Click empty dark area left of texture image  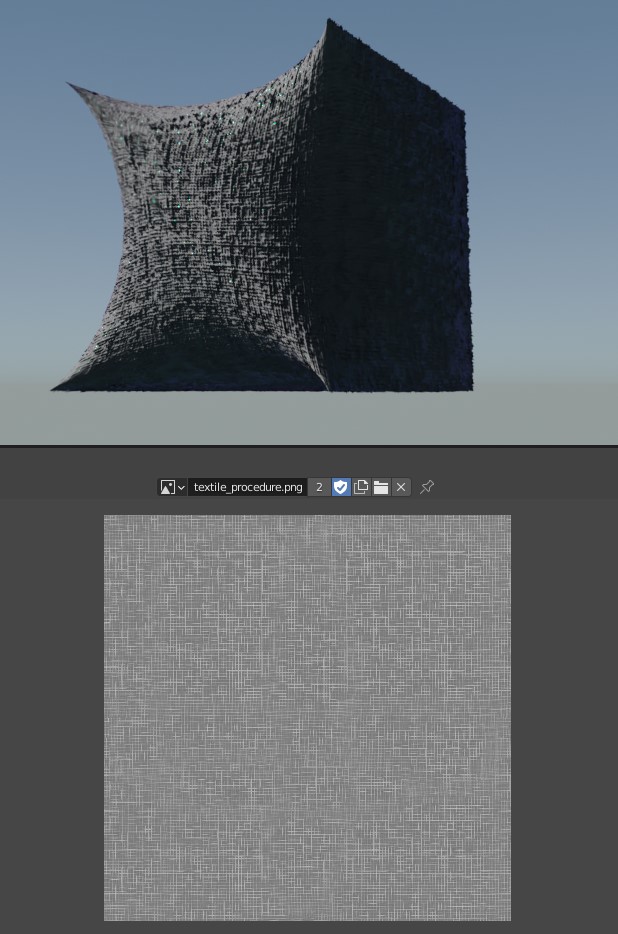click(50, 717)
